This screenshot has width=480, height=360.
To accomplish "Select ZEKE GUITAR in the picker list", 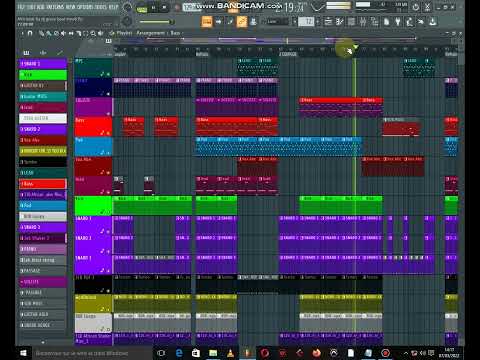I will (x=43, y=118).
